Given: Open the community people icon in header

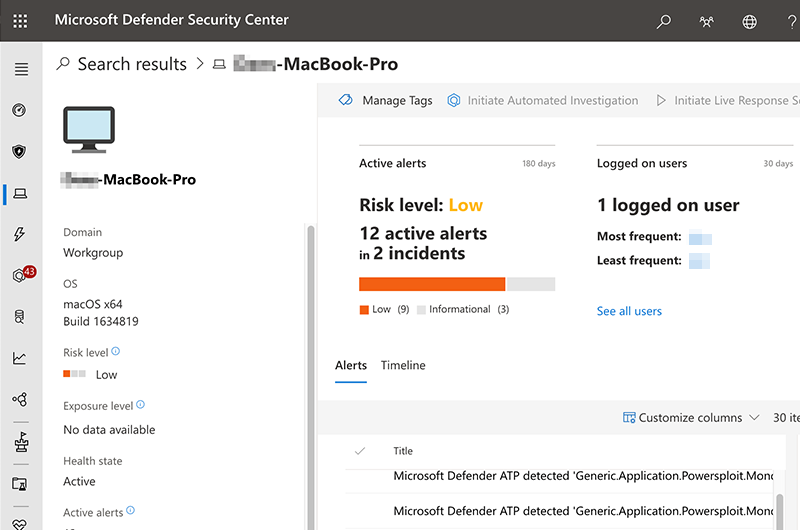Looking at the screenshot, I should click(x=707, y=21).
